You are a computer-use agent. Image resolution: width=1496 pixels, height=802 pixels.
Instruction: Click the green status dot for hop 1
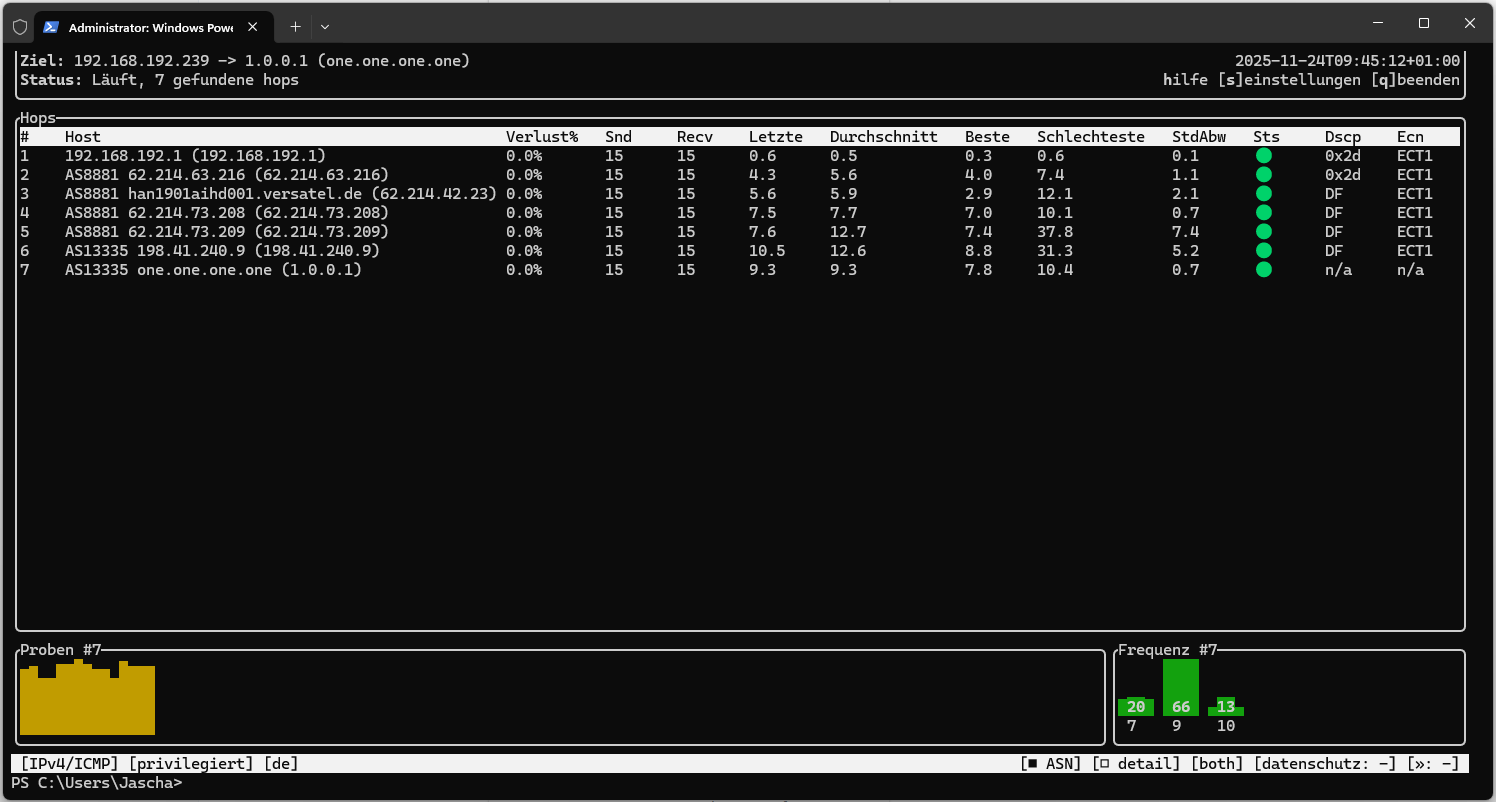pyautogui.click(x=1263, y=156)
